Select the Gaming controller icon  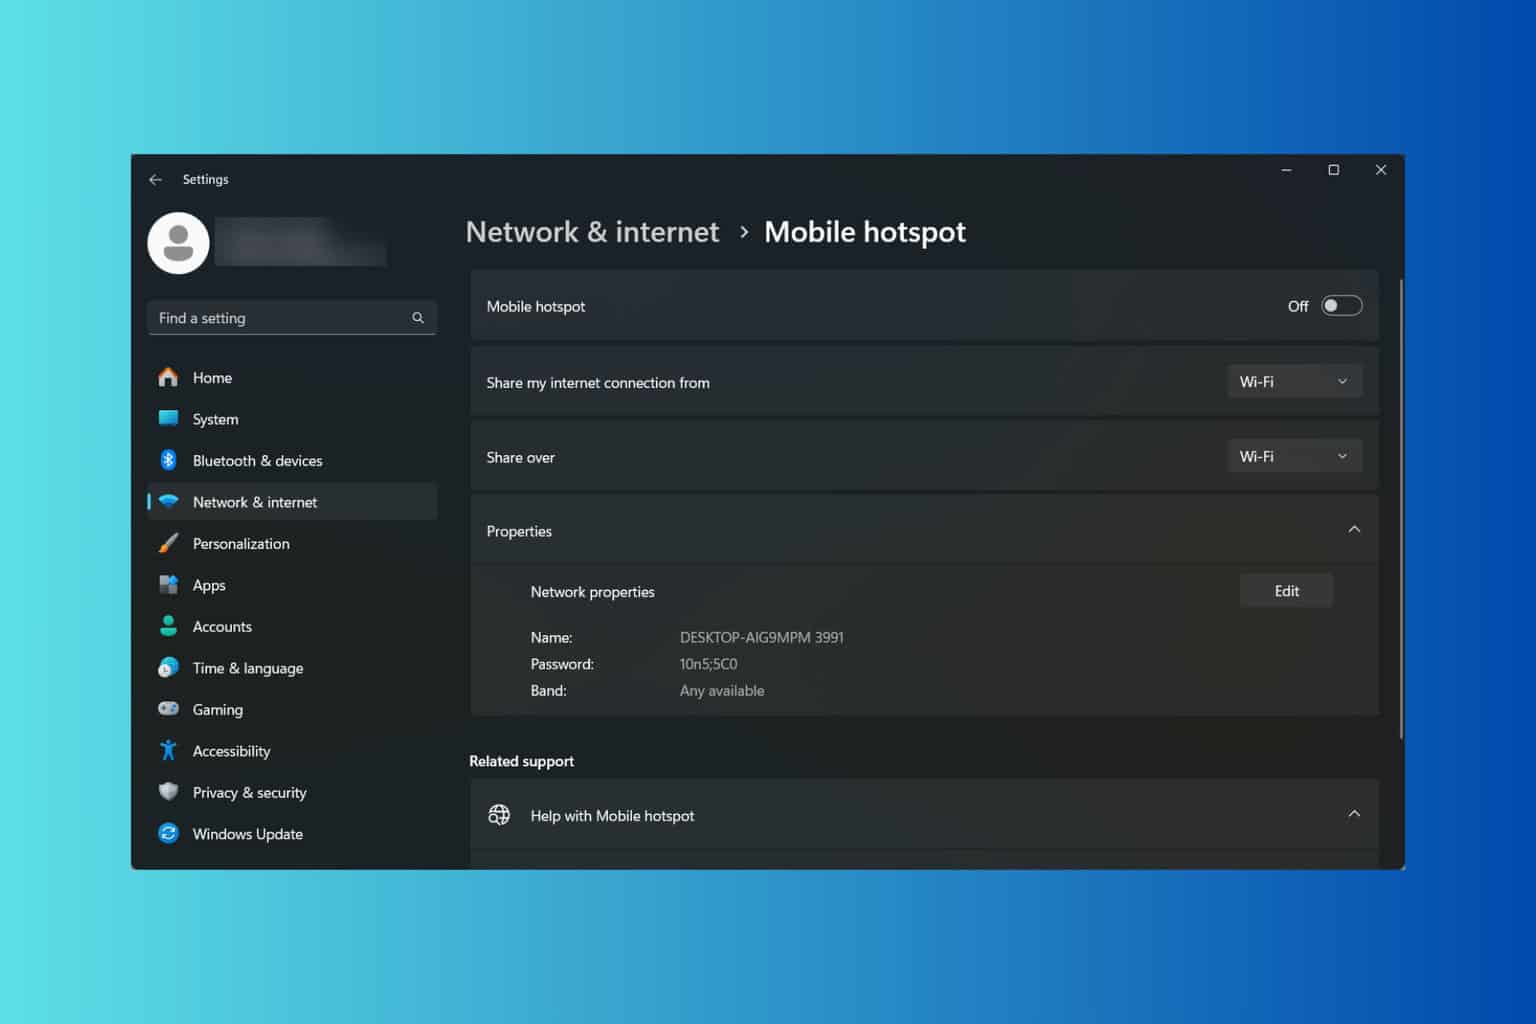pos(168,709)
